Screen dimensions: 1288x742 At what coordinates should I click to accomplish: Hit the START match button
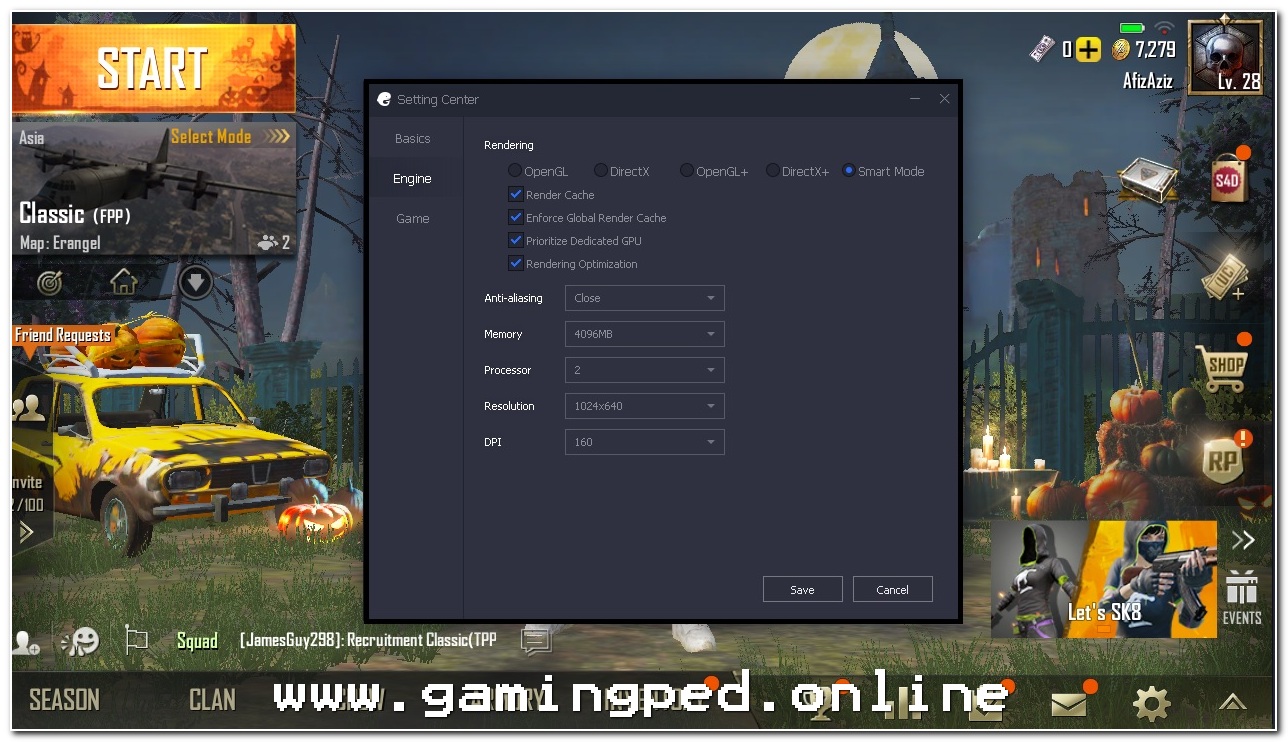coord(154,68)
